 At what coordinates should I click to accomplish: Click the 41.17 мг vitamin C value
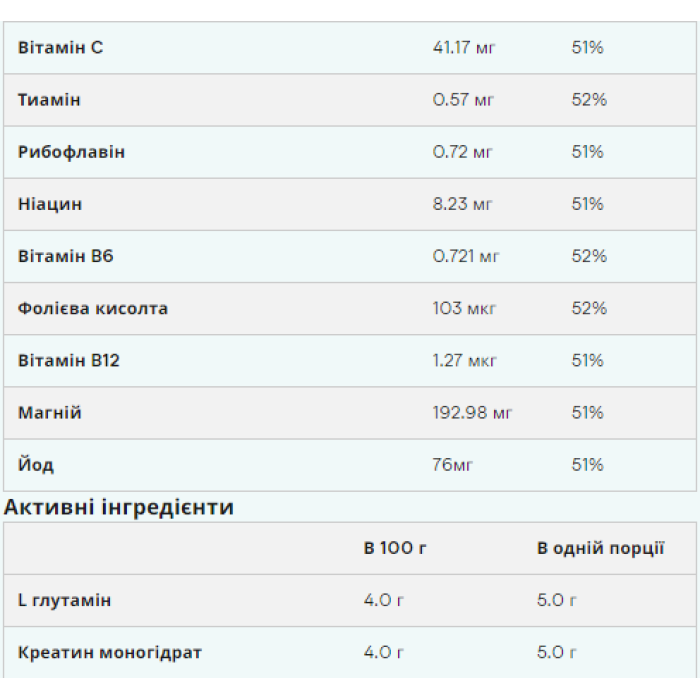(x=464, y=48)
